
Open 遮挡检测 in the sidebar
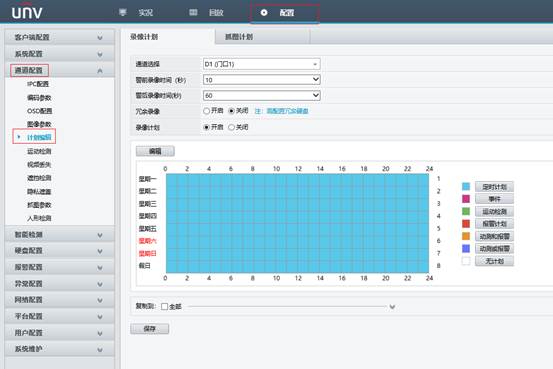click(x=39, y=178)
